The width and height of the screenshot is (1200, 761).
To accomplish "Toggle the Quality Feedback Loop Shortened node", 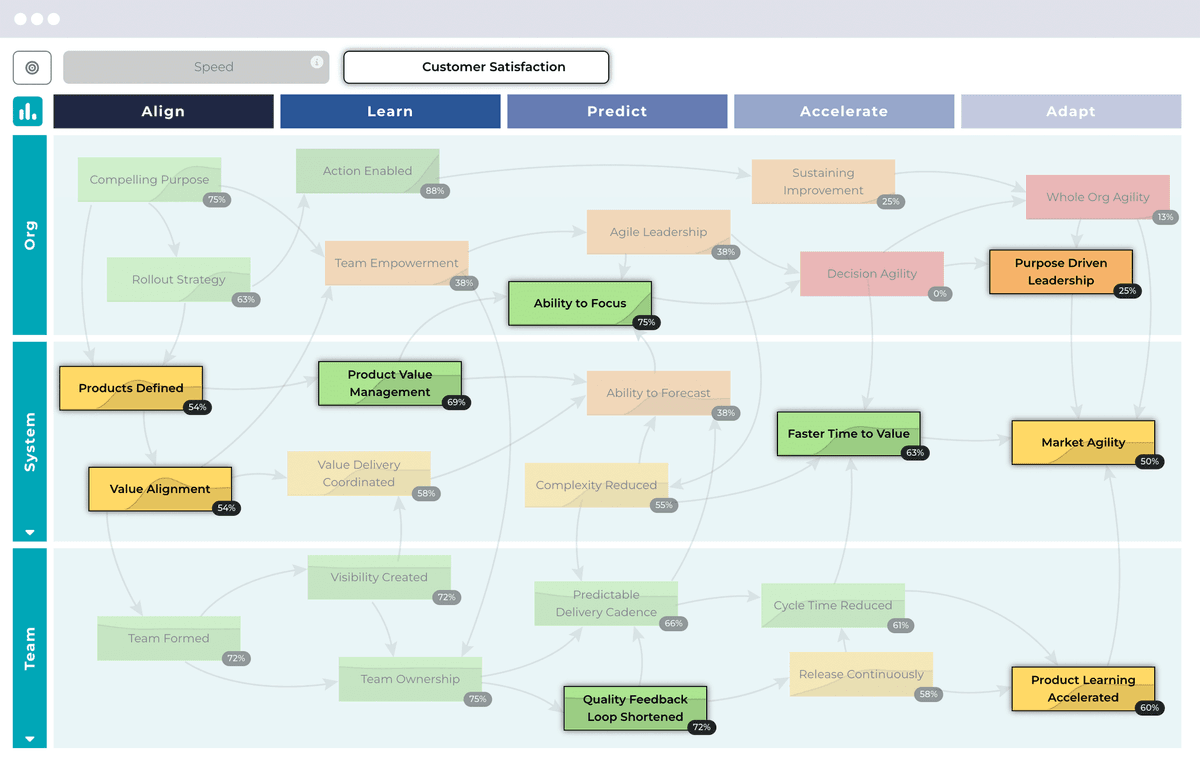I will [635, 706].
